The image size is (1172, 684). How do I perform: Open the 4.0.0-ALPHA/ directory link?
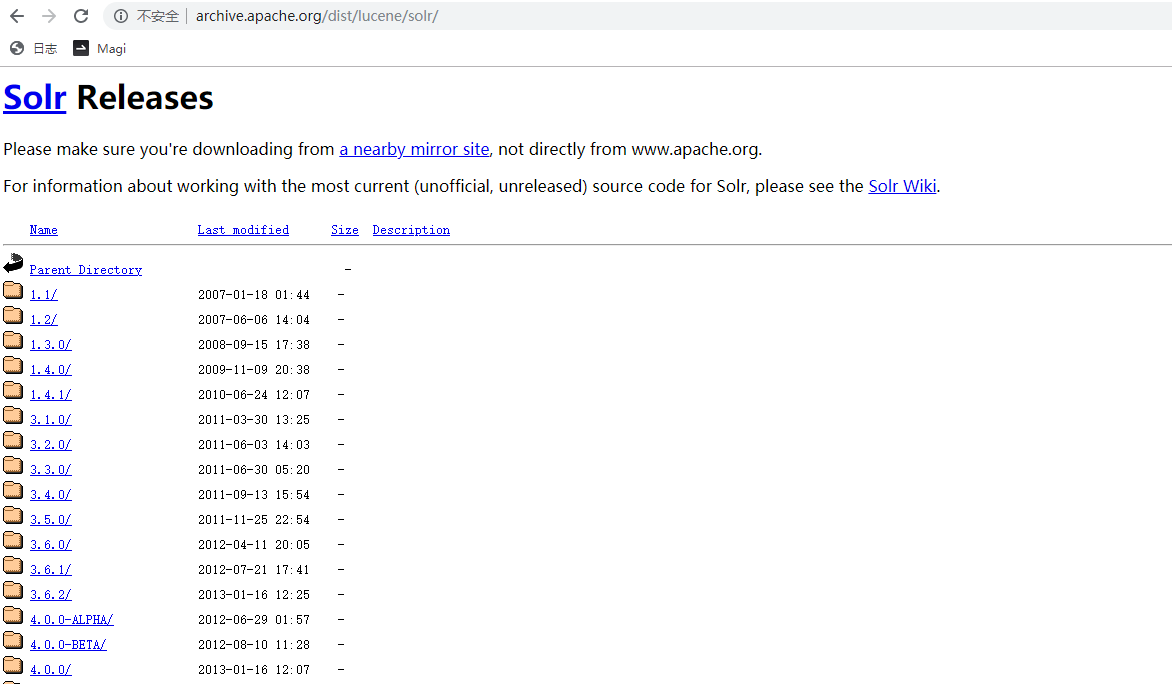(x=72, y=620)
